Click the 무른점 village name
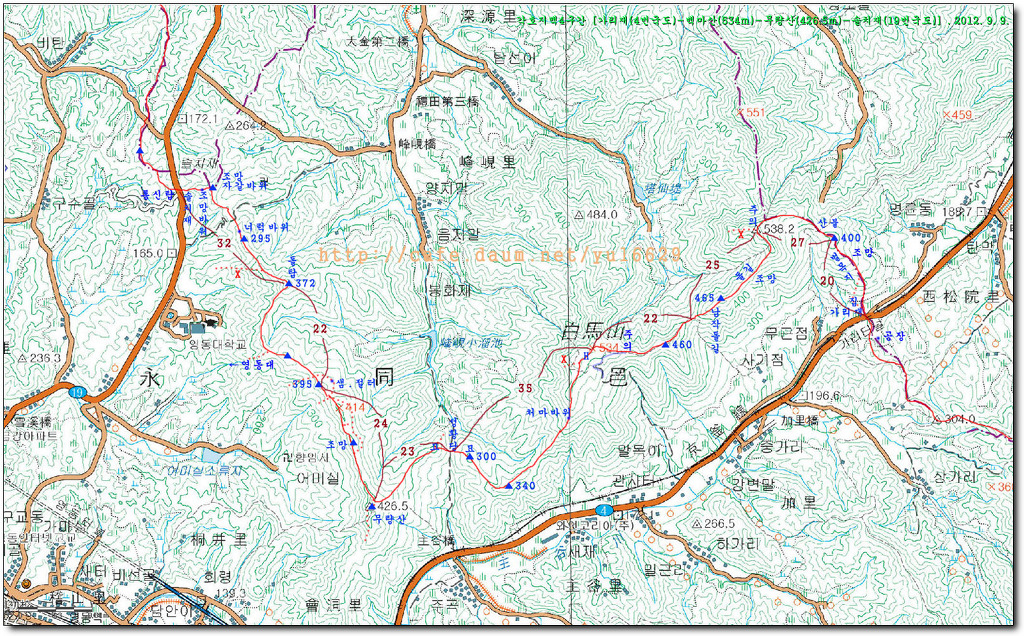The width and height of the screenshot is (1024, 636). coord(787,334)
